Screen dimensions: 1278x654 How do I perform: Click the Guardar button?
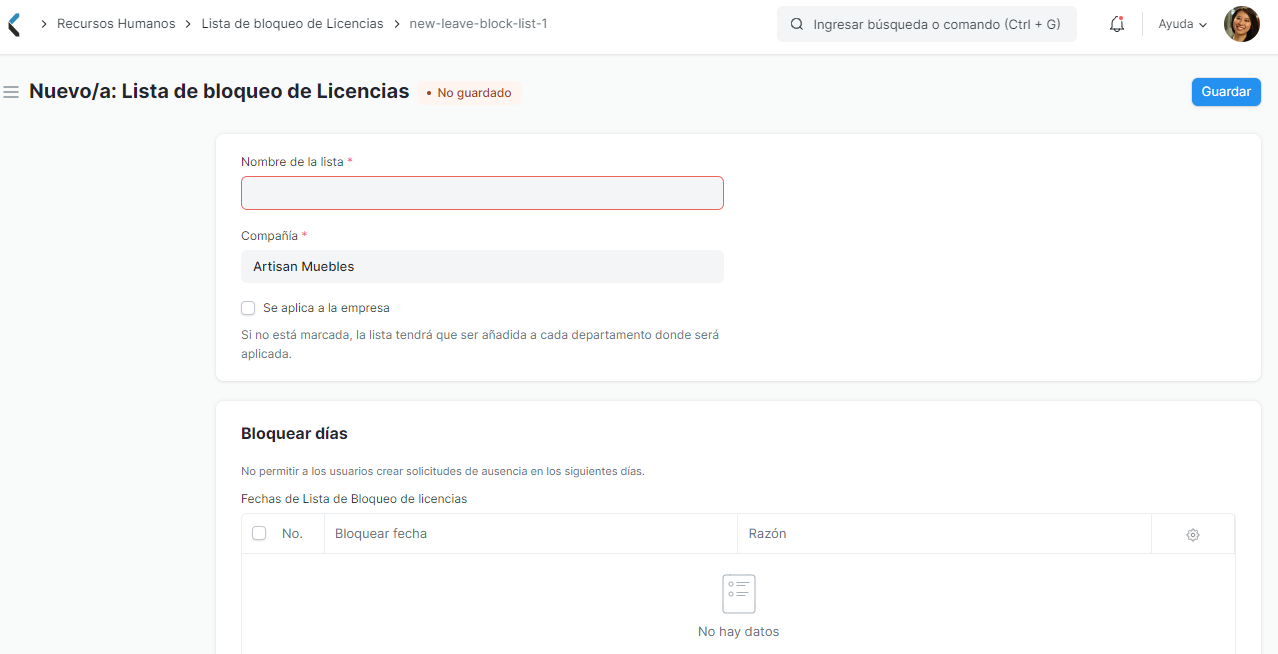pos(1225,91)
